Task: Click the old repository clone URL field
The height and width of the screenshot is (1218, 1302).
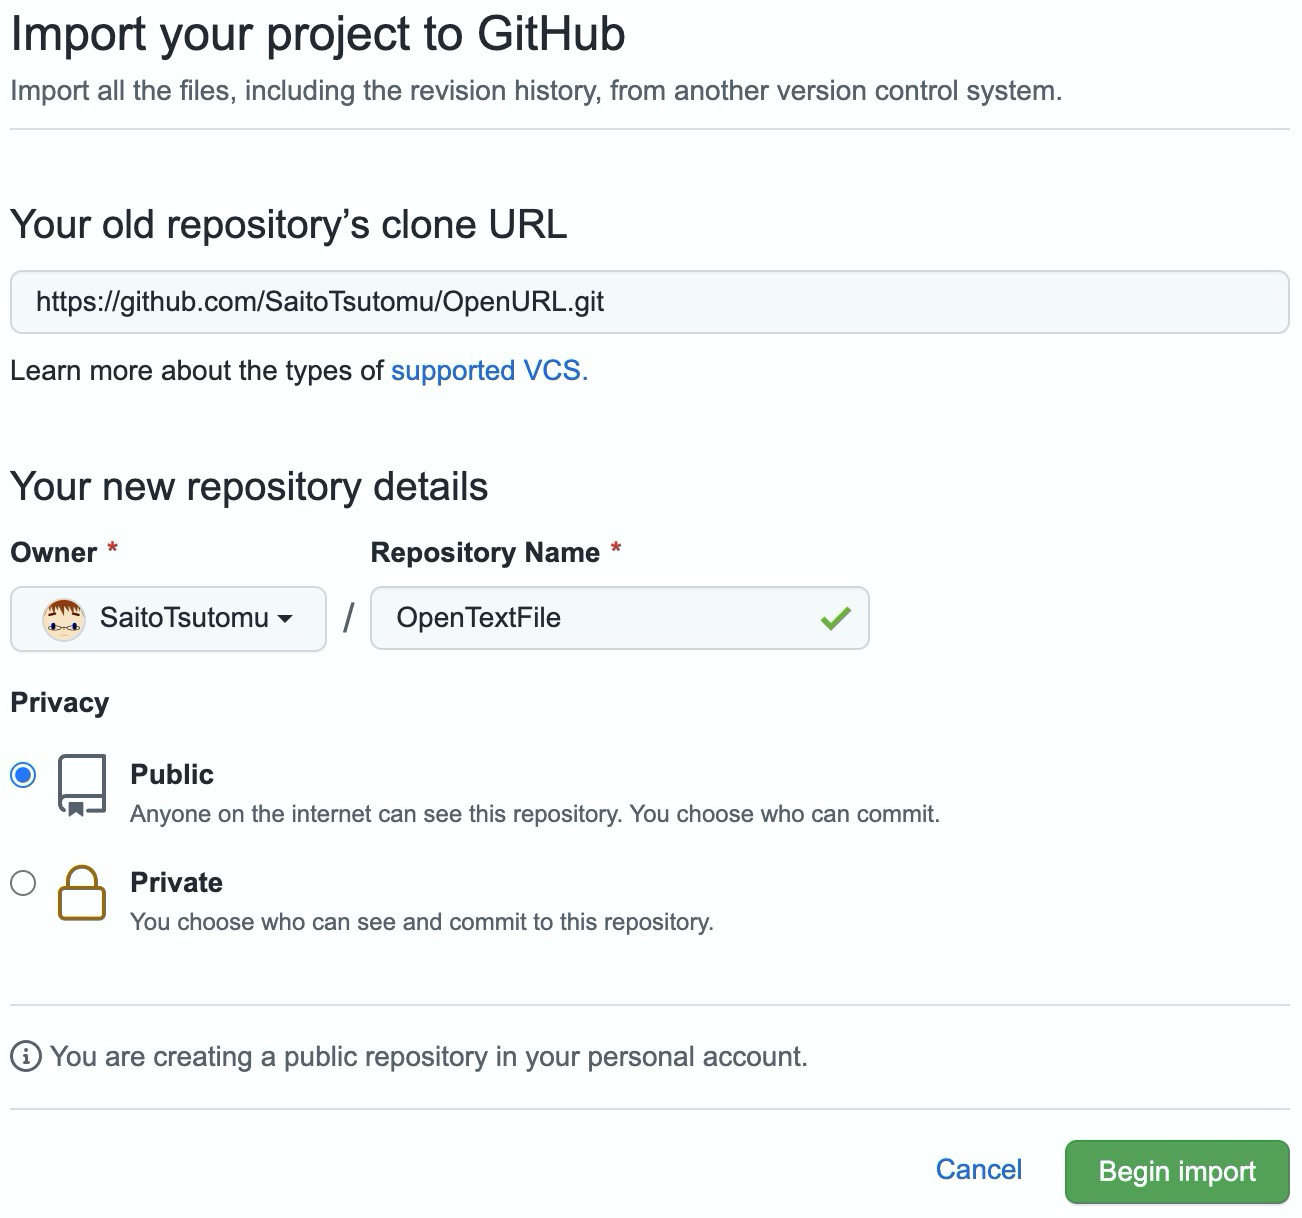Action: pos(649,302)
